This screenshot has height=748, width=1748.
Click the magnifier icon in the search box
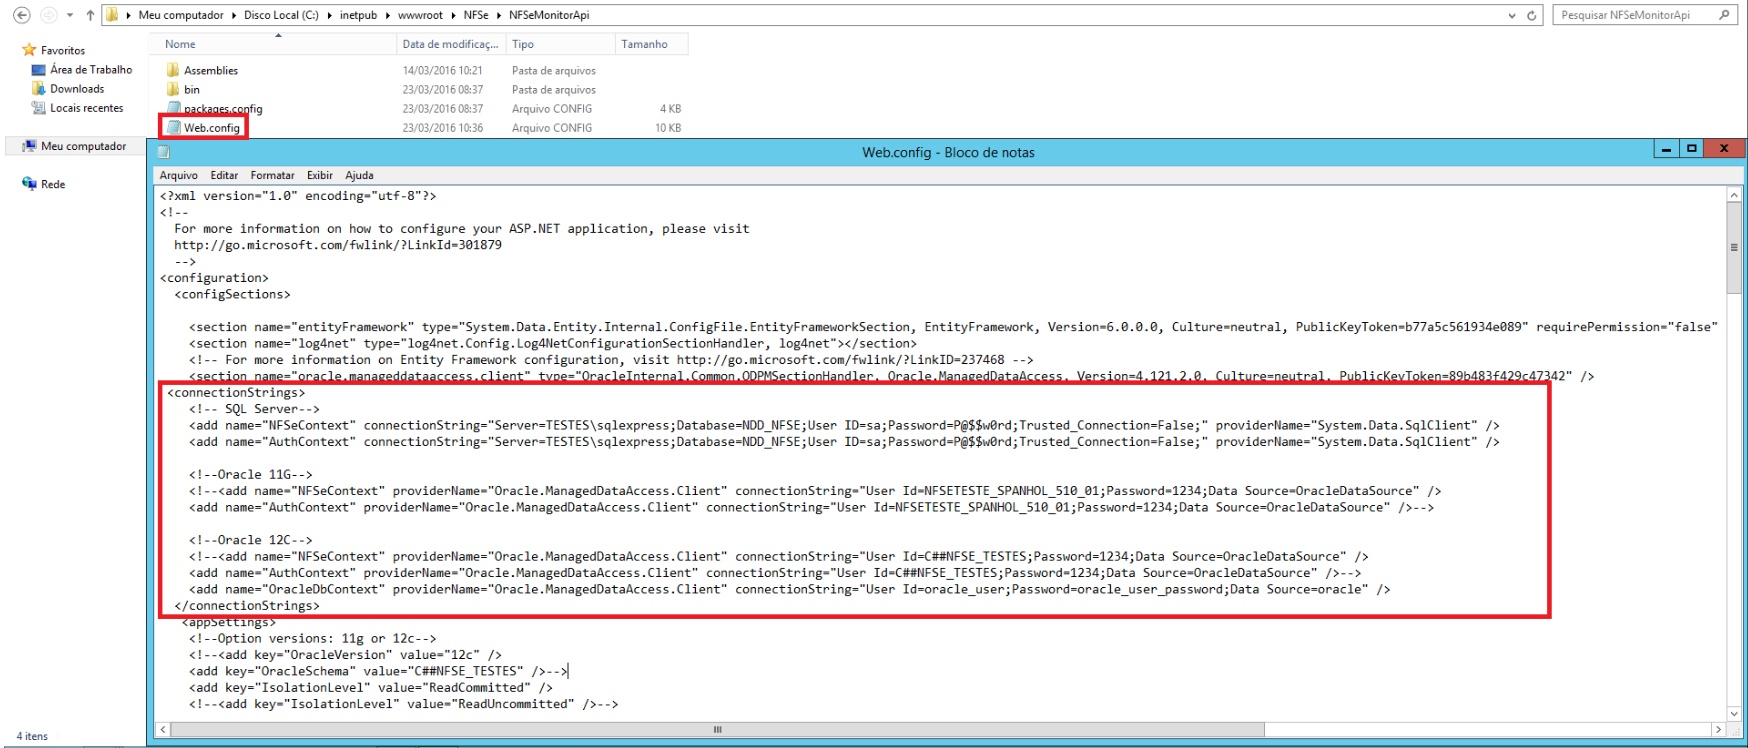click(1724, 15)
